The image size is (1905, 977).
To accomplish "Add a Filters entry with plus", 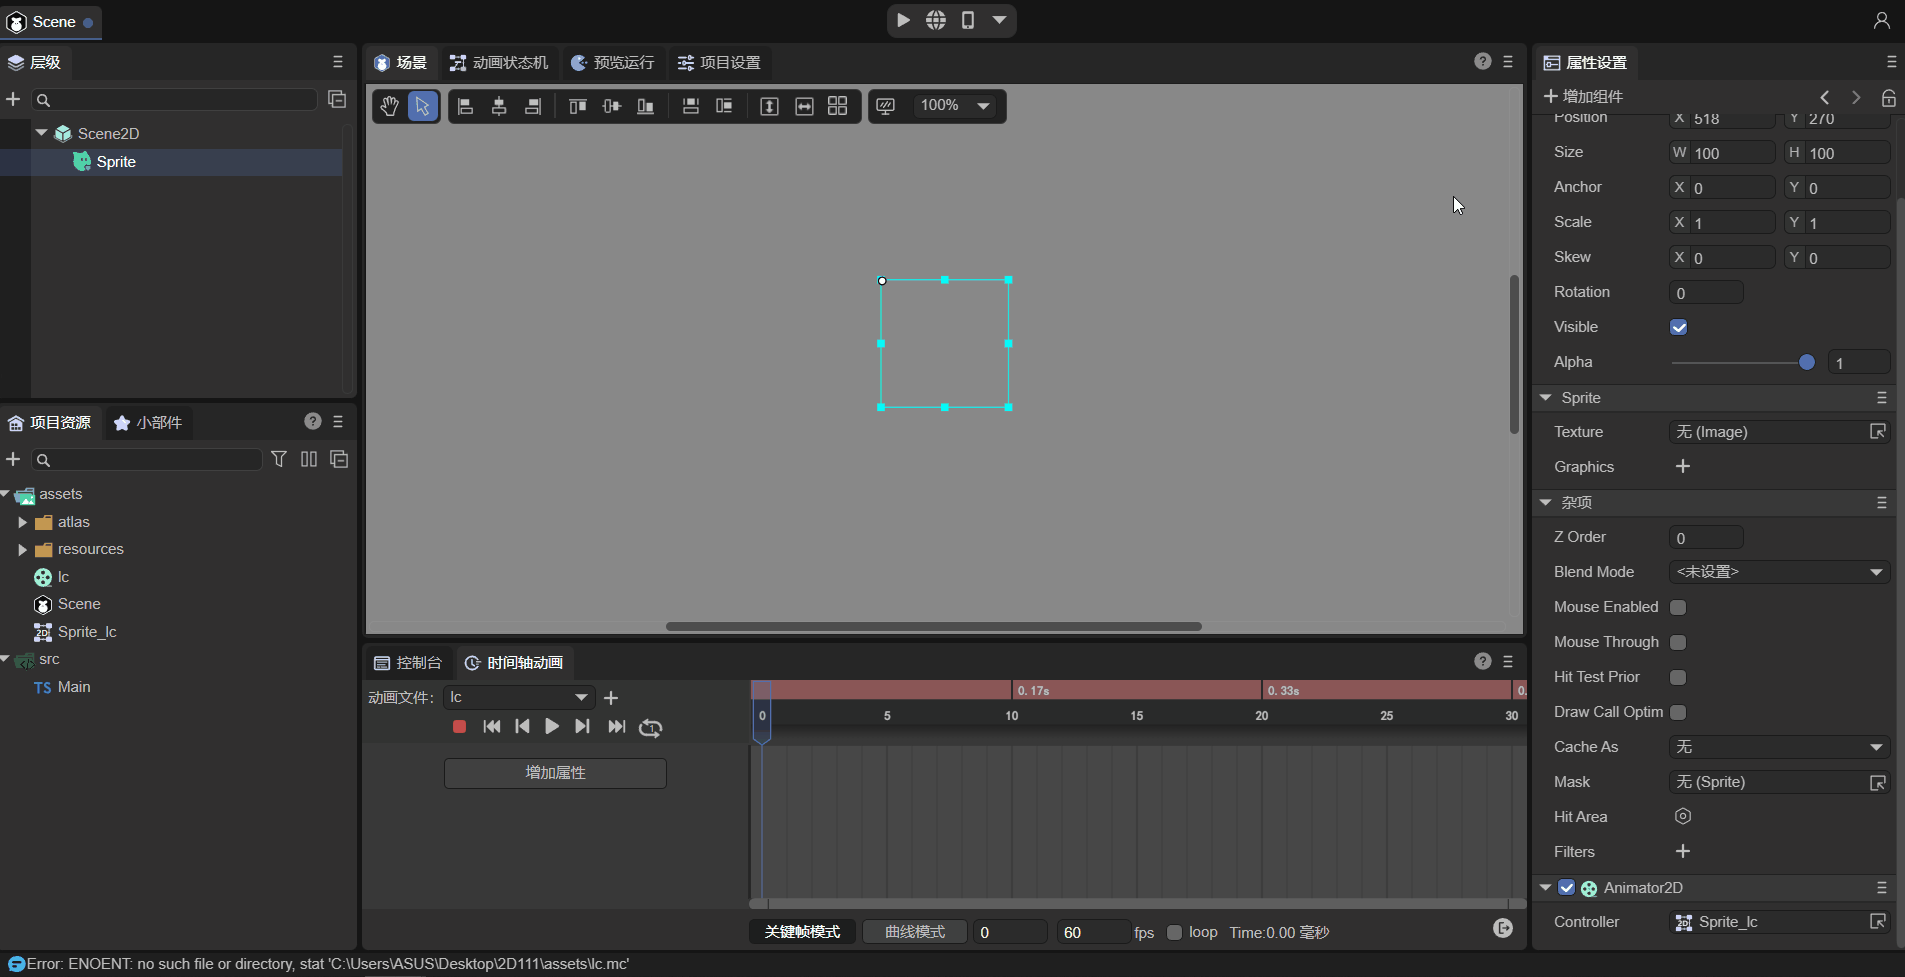I will click(1683, 852).
